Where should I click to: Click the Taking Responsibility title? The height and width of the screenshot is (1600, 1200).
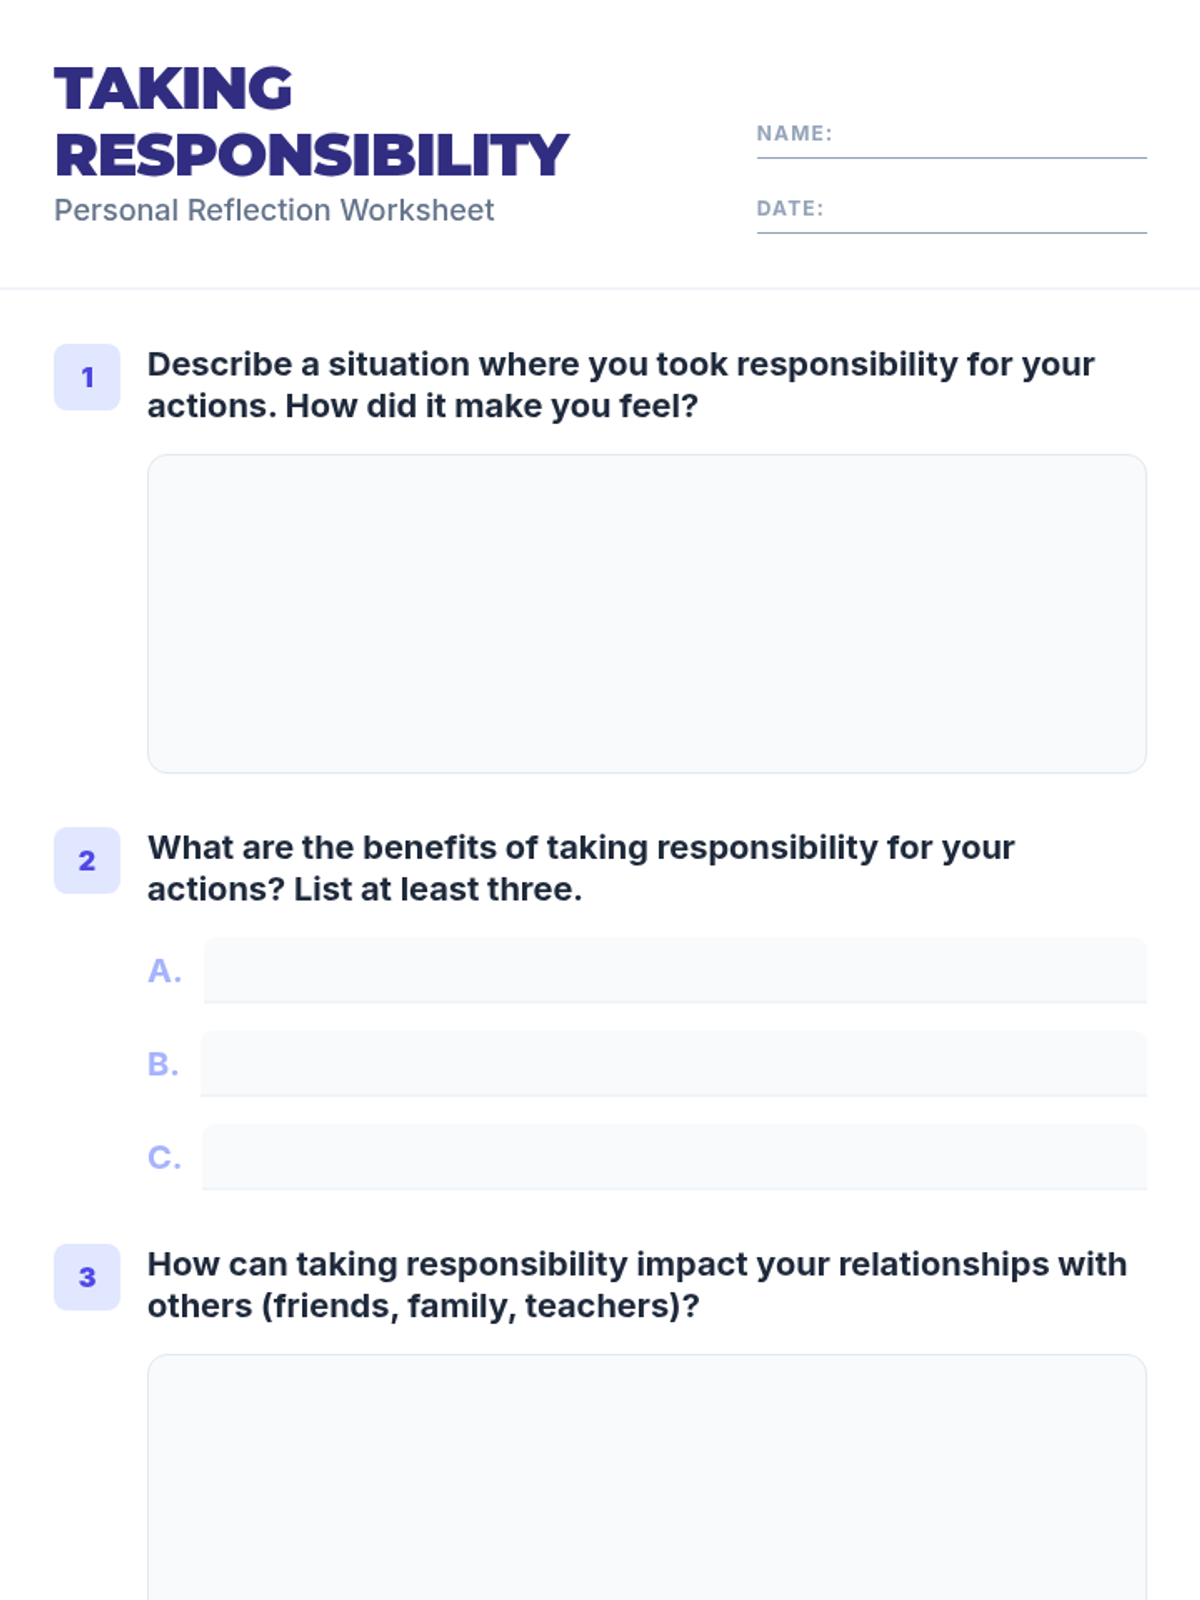(311, 122)
